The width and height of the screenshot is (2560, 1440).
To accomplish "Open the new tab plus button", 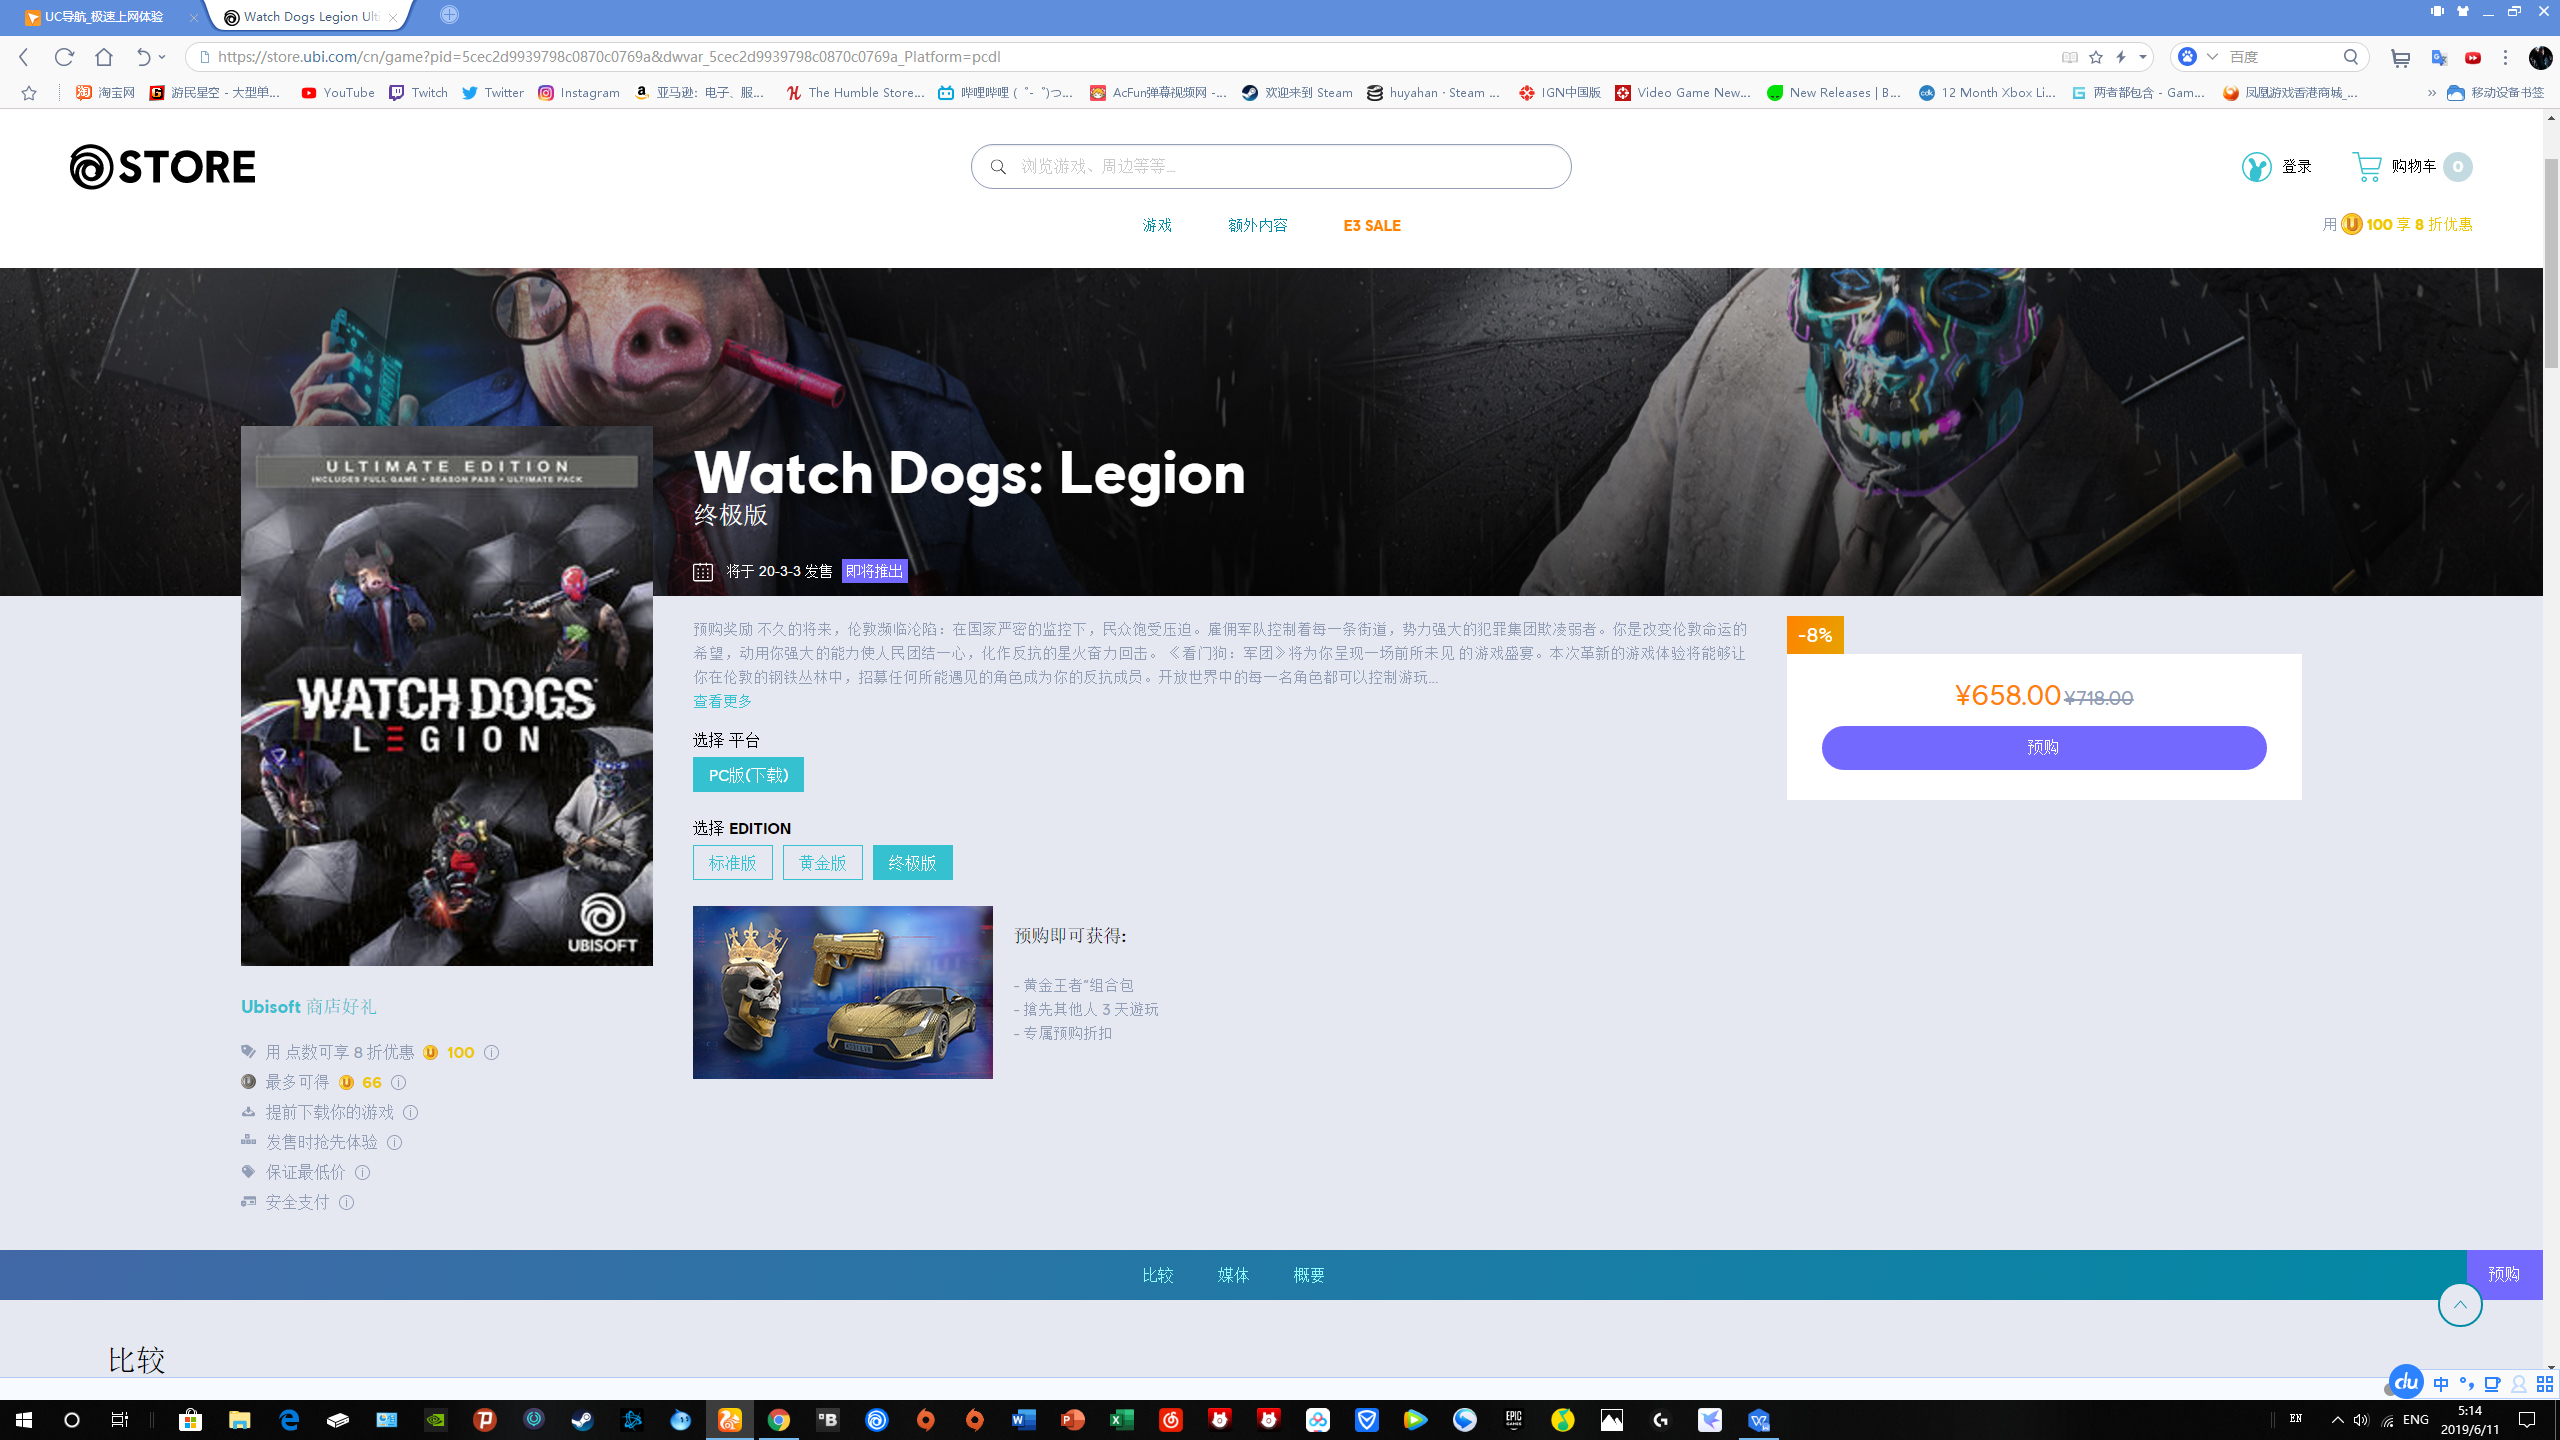I will 449,15.
